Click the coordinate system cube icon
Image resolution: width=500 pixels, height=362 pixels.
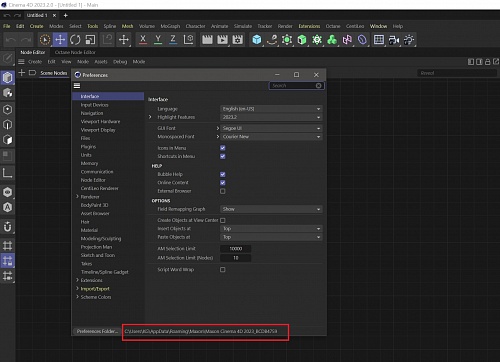click(x=189, y=40)
